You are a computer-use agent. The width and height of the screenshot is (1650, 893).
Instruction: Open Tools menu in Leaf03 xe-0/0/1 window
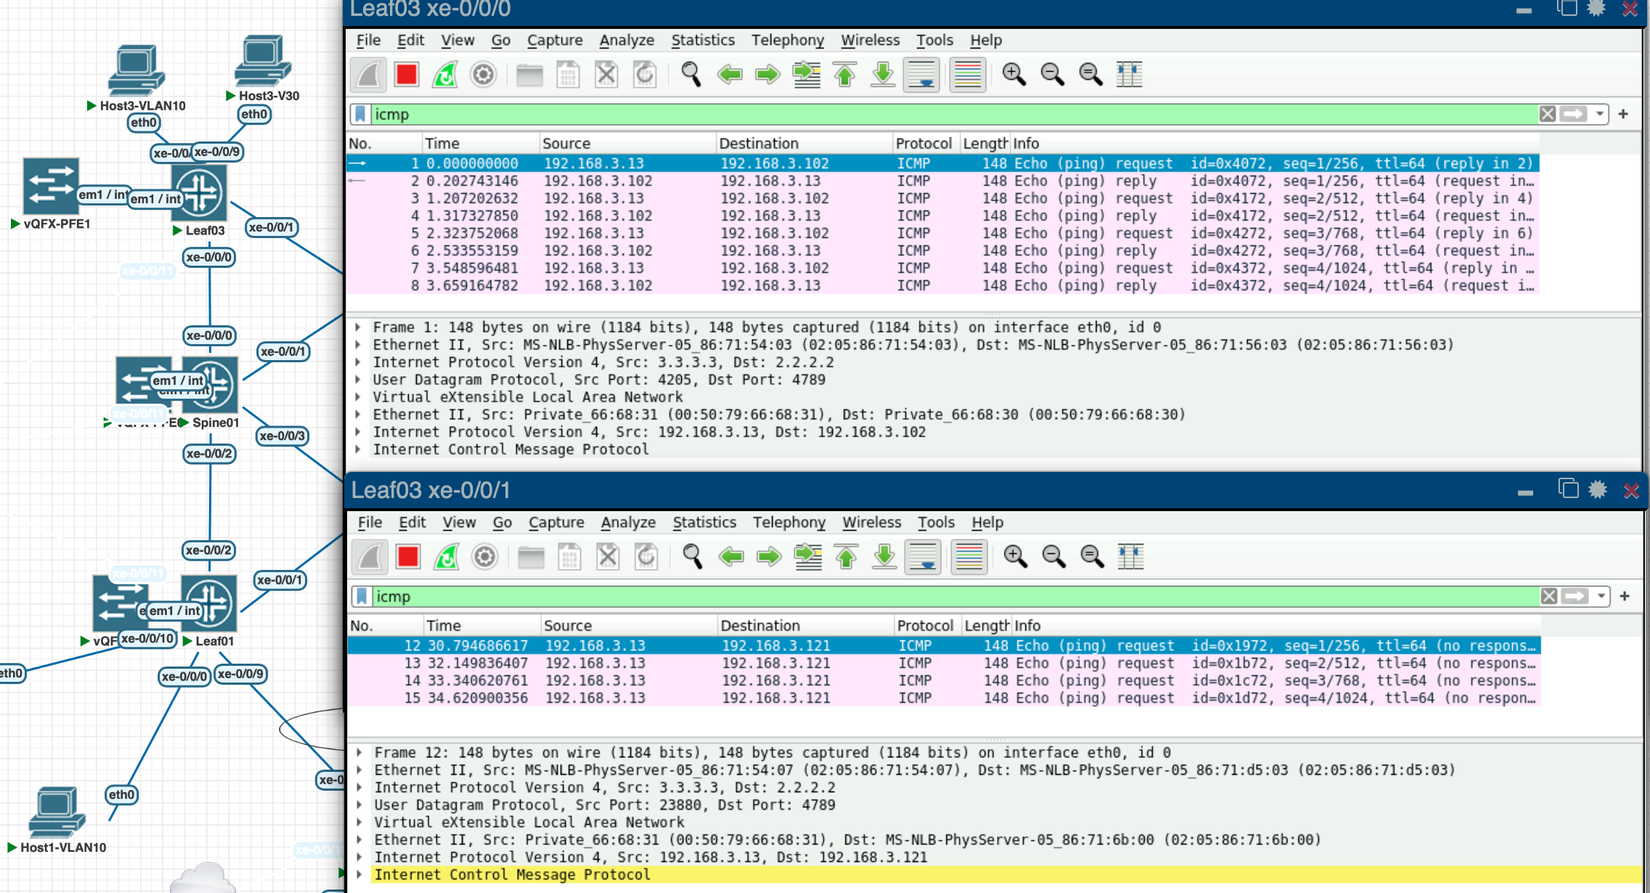click(936, 522)
